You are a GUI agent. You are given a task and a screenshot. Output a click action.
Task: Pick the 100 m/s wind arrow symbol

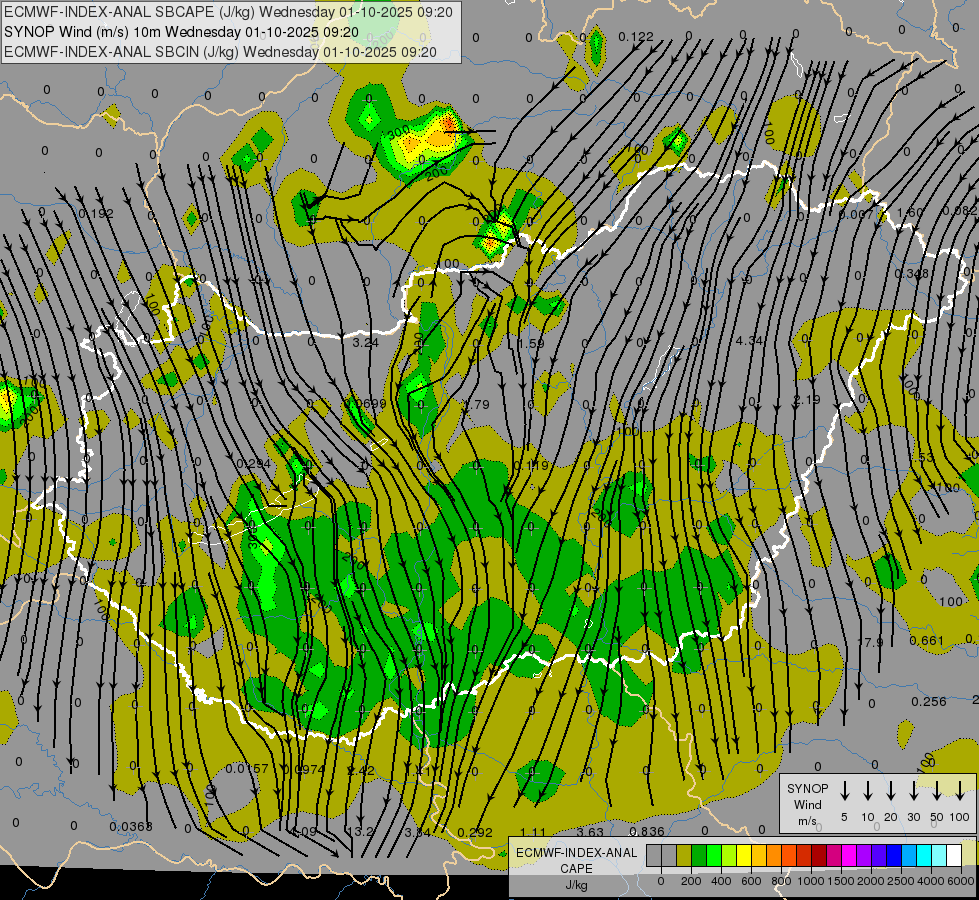pyautogui.click(x=961, y=790)
